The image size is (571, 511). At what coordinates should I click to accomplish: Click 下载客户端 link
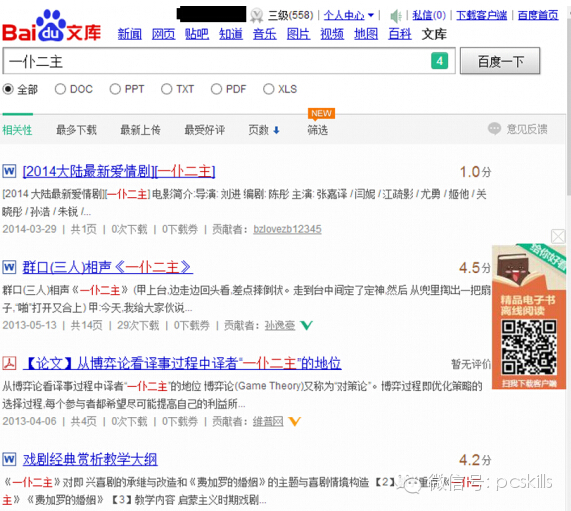point(481,15)
